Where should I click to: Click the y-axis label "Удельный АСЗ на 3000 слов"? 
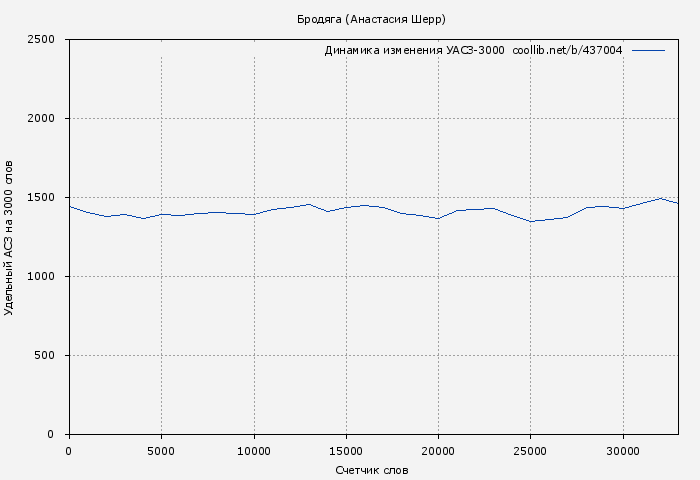tap(10, 237)
